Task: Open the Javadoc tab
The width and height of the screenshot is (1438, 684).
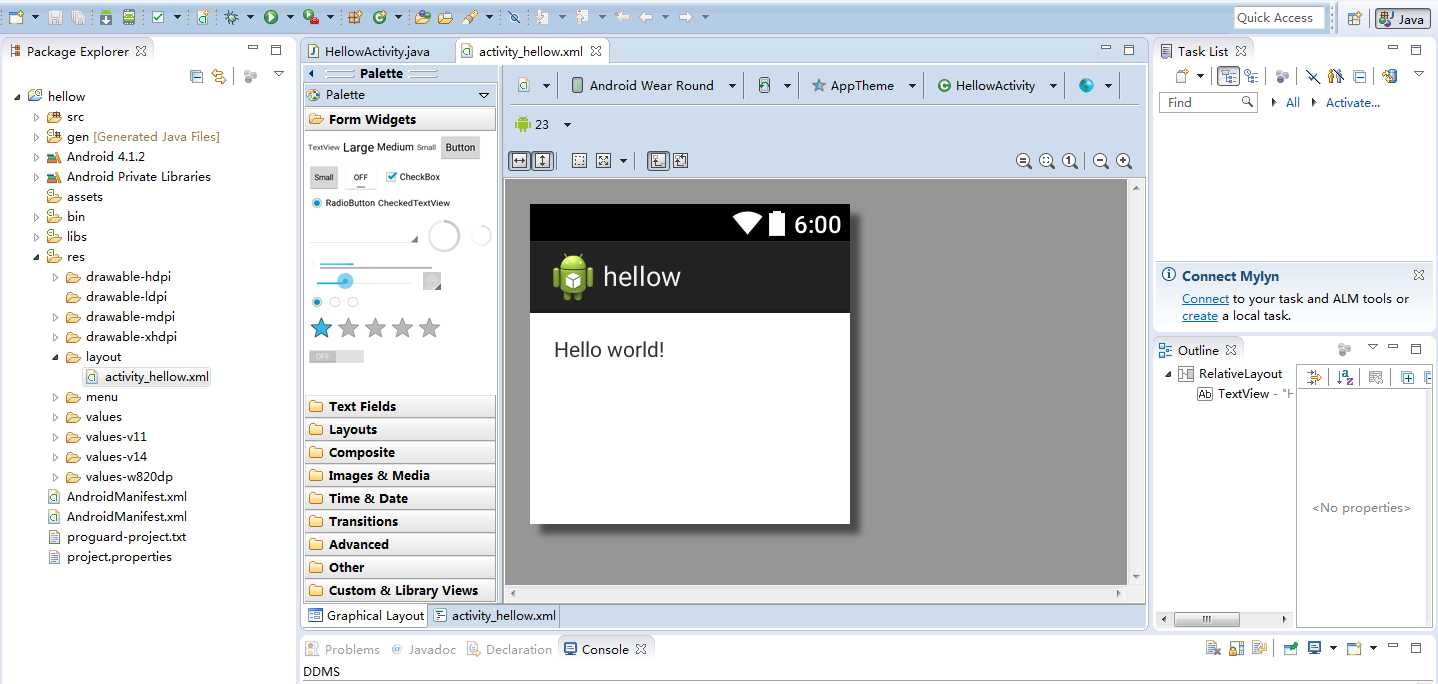Action: 422,650
